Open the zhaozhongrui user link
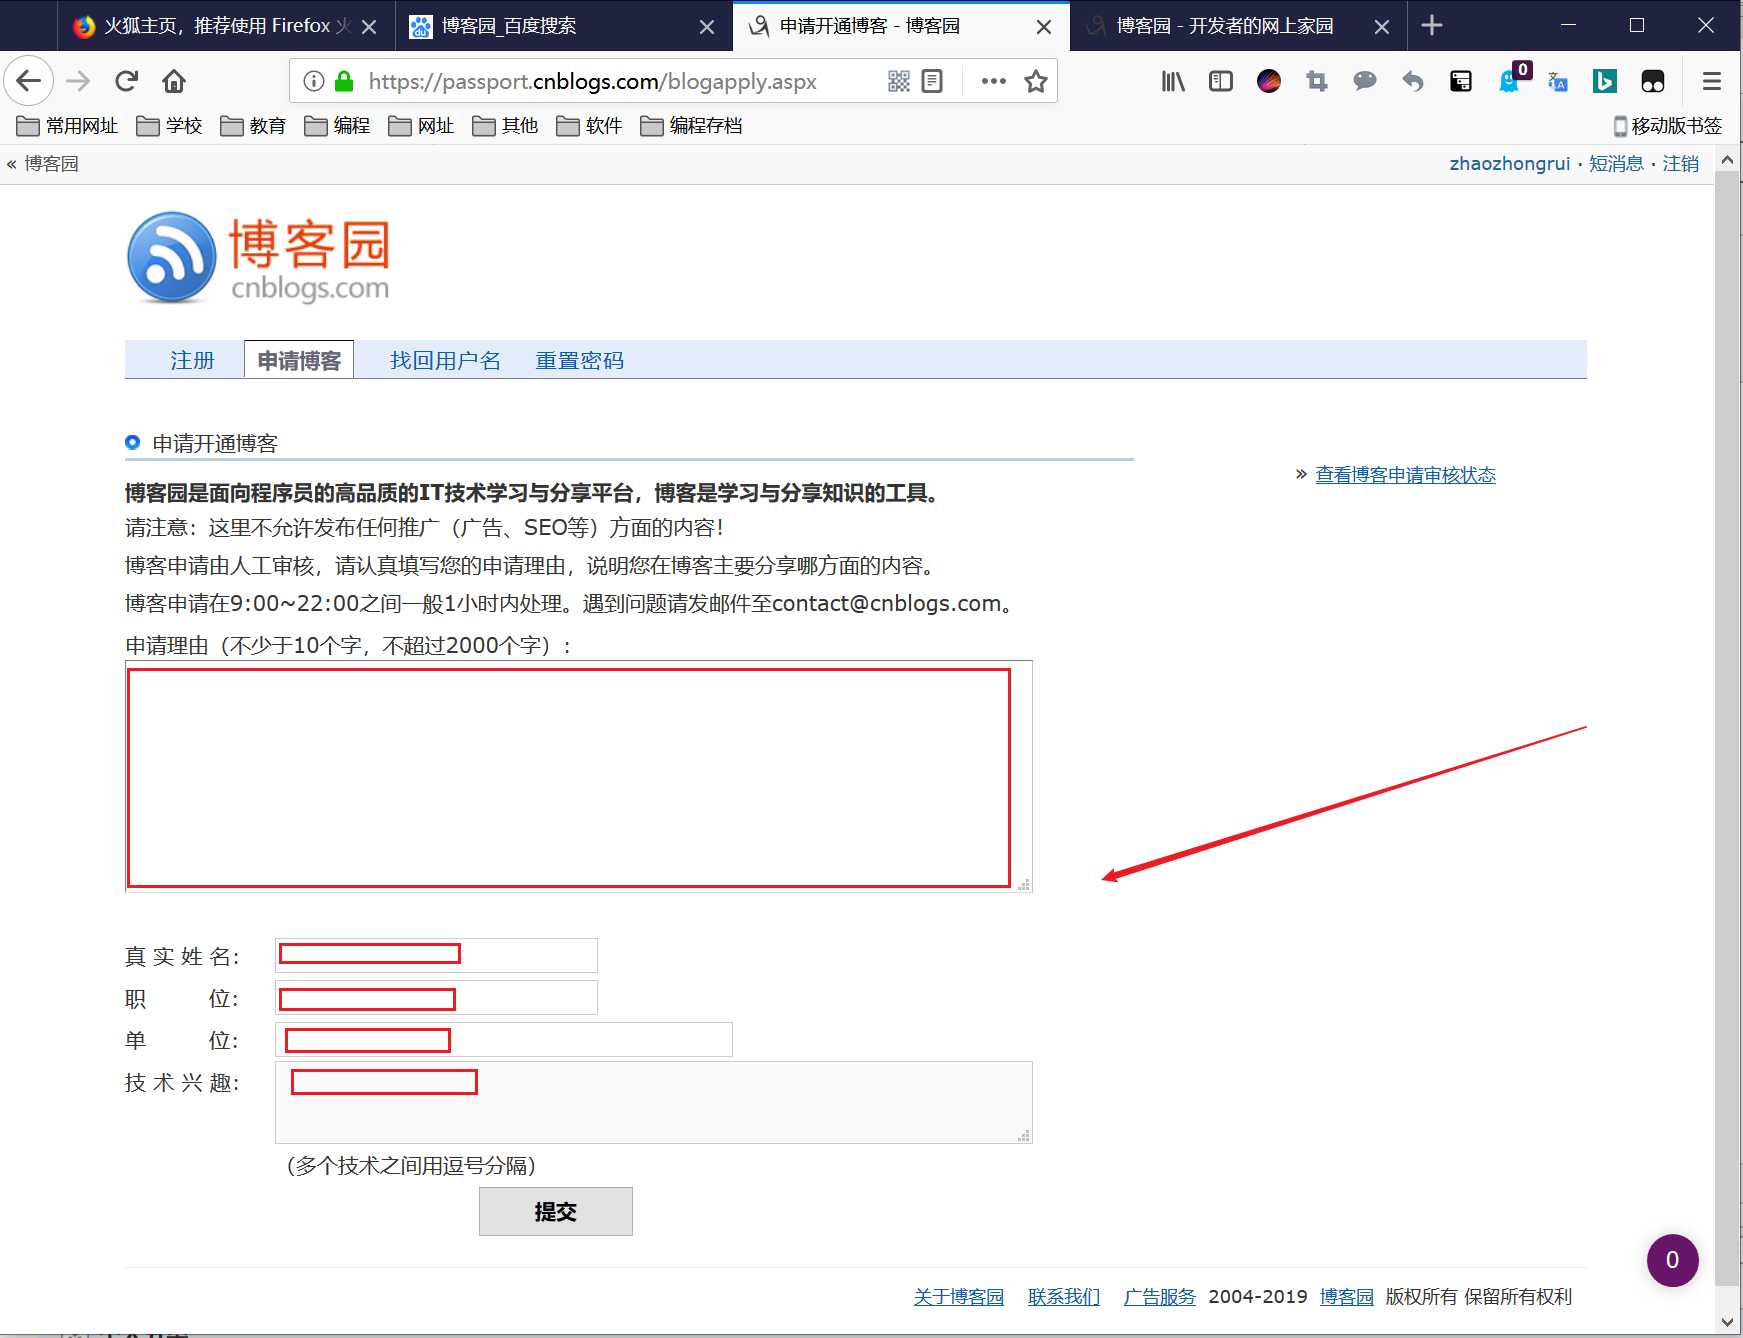 (x=1510, y=164)
